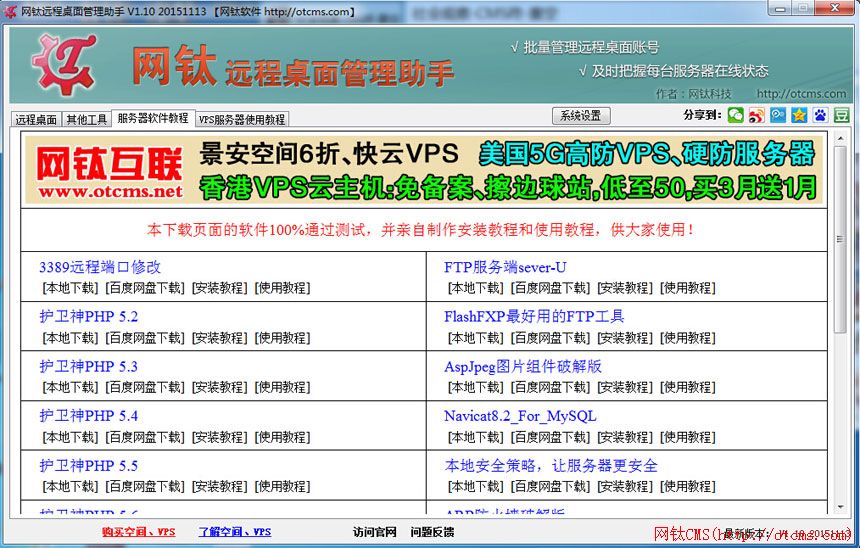This screenshot has height=548, width=860.
Task: Click 本地下载 for FTP服务端sever-U
Action: coord(476,288)
